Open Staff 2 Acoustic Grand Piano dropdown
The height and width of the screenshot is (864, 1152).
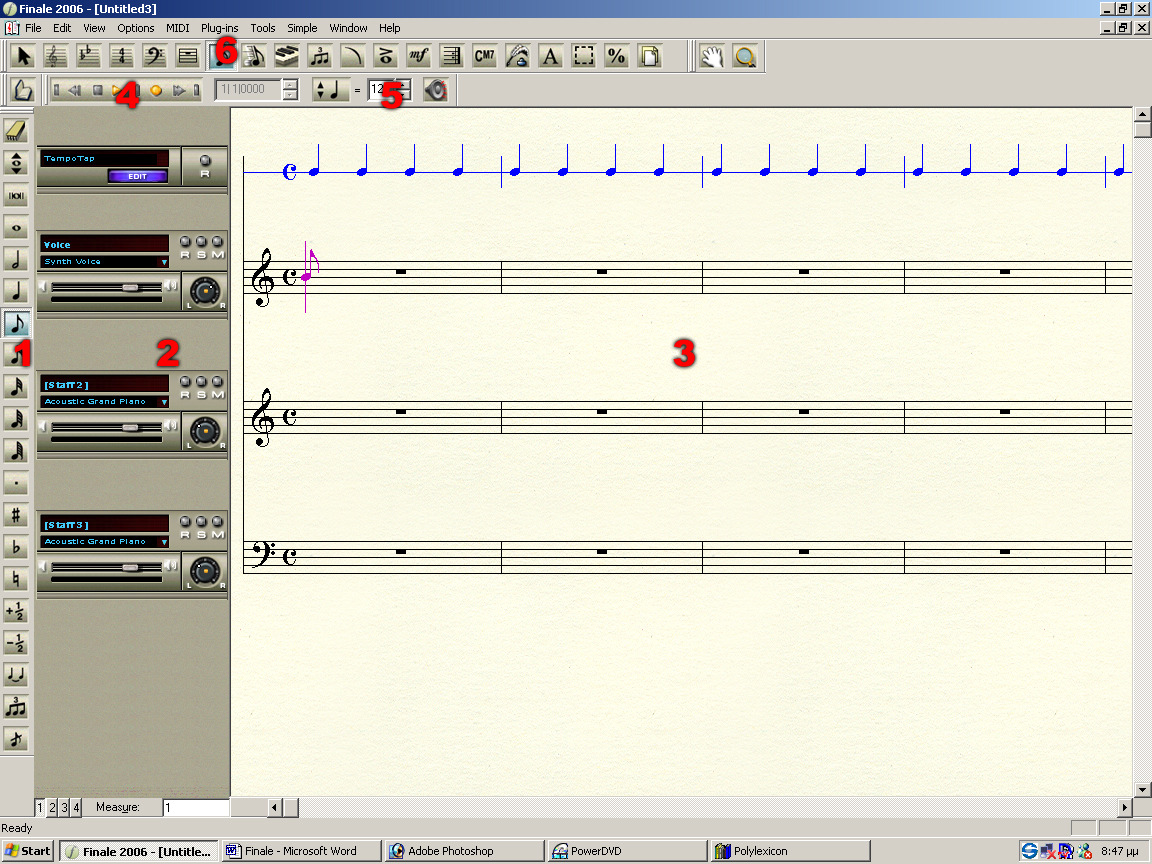pos(164,402)
